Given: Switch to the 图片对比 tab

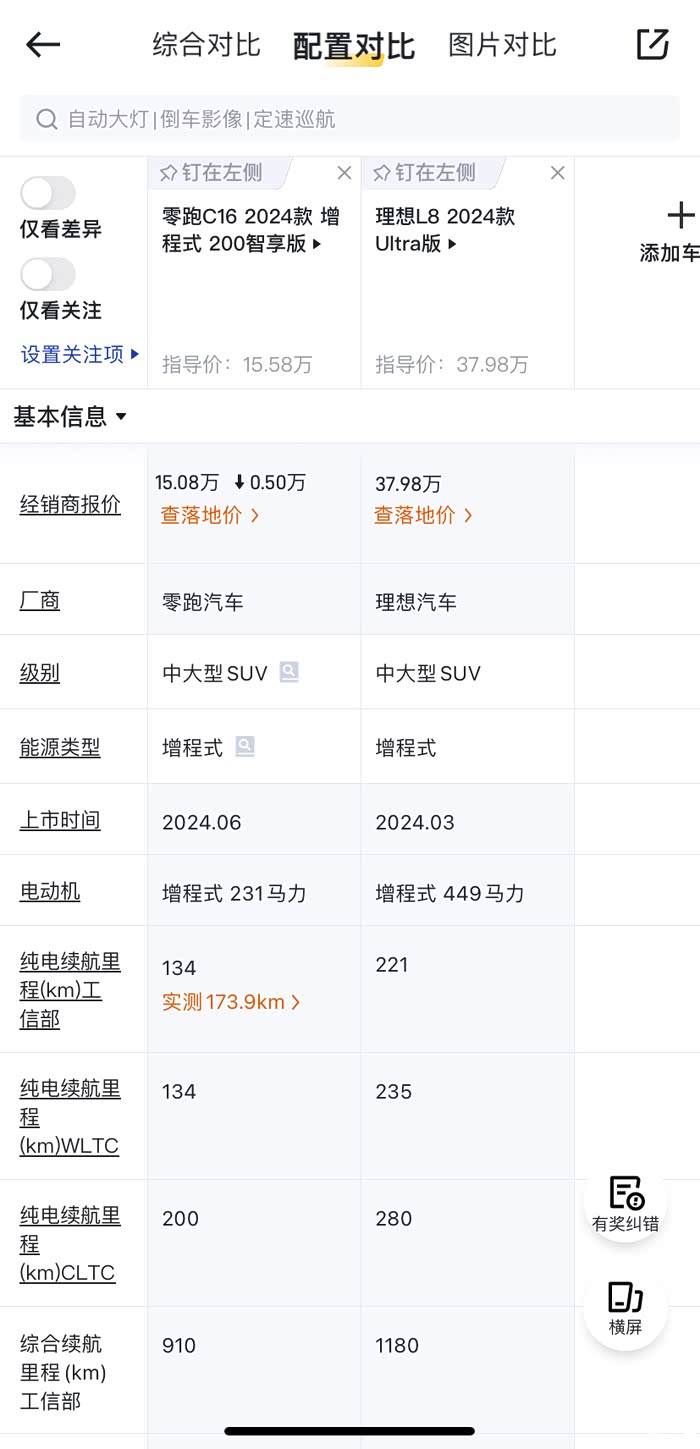Looking at the screenshot, I should tap(502, 45).
